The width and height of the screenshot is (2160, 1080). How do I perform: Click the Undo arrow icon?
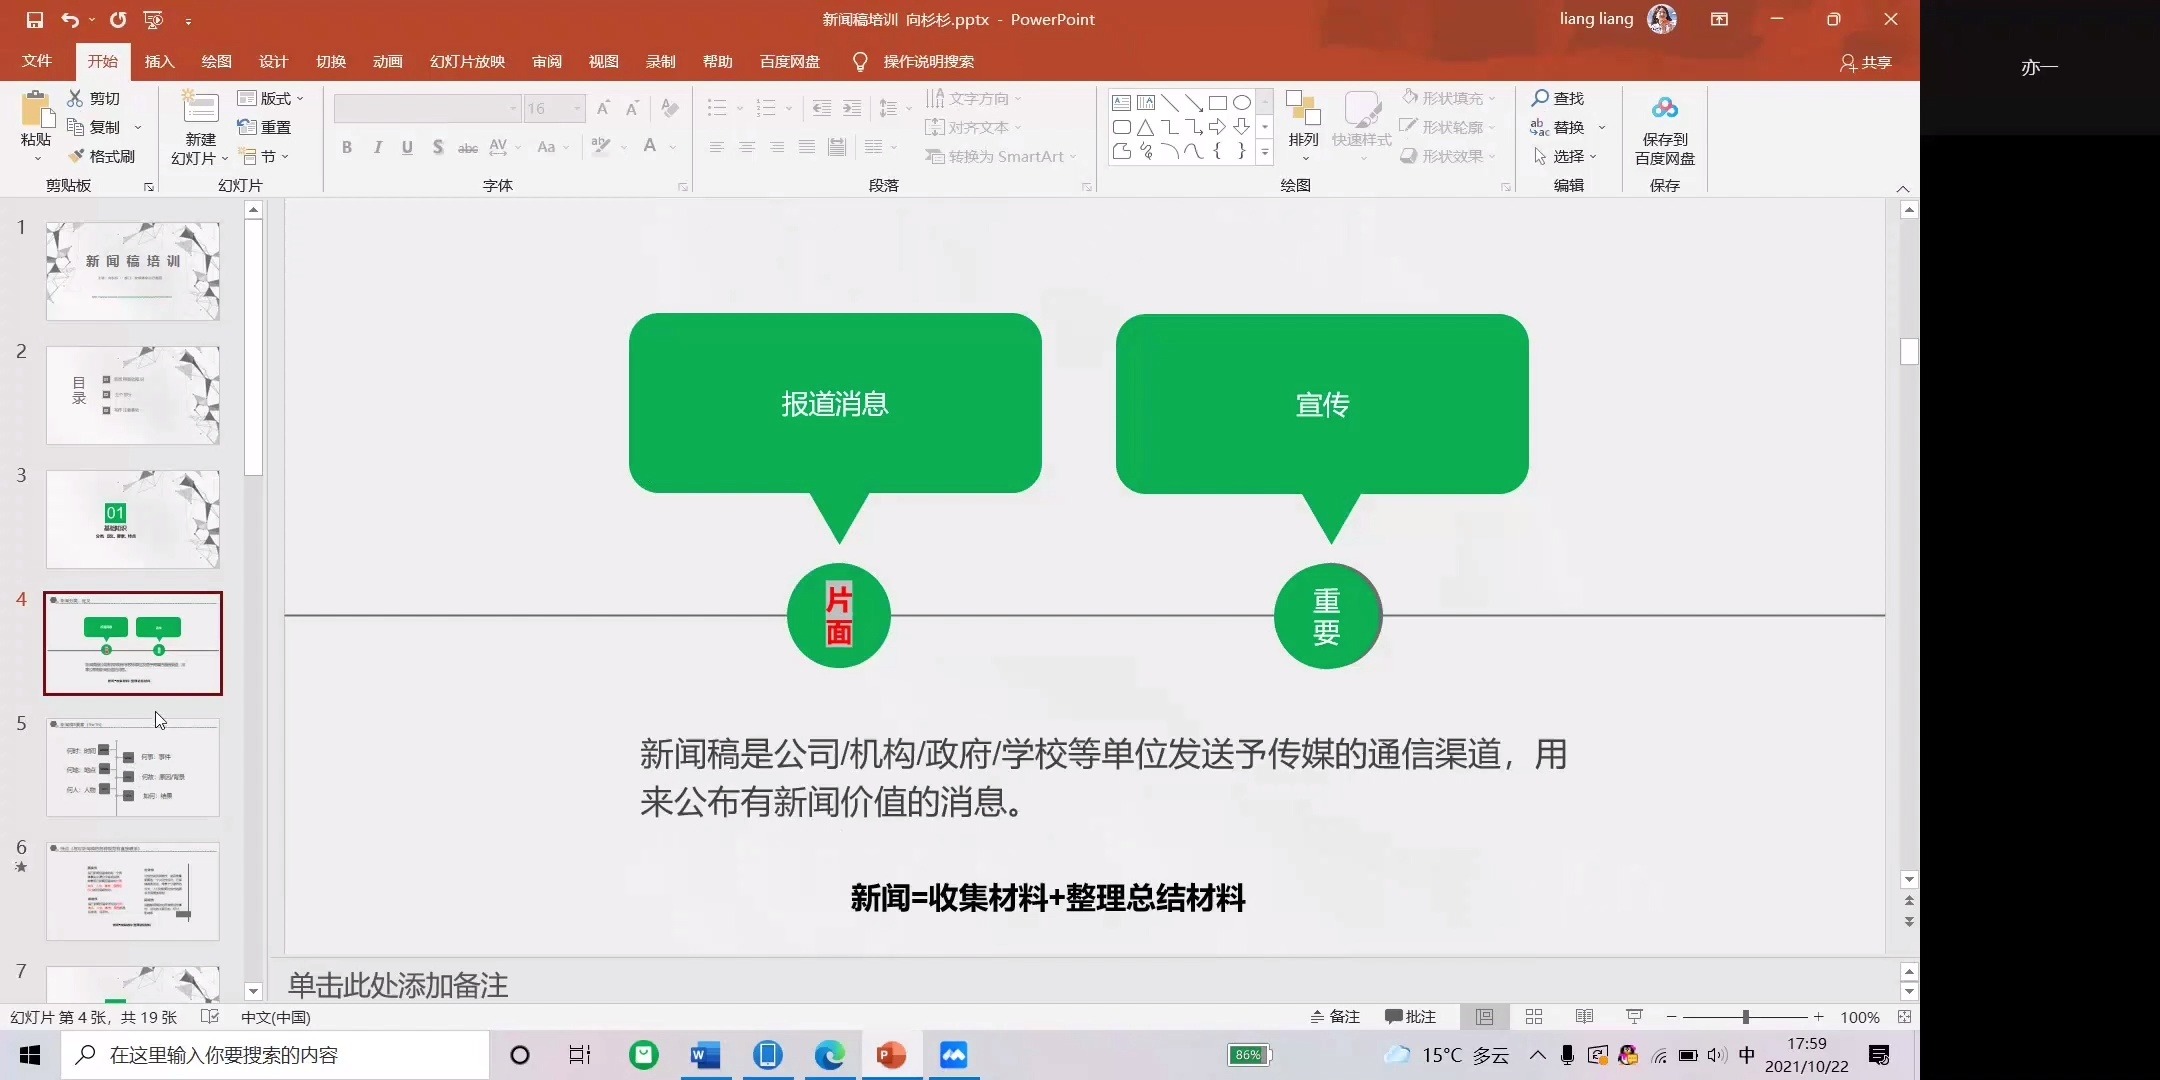tap(69, 19)
